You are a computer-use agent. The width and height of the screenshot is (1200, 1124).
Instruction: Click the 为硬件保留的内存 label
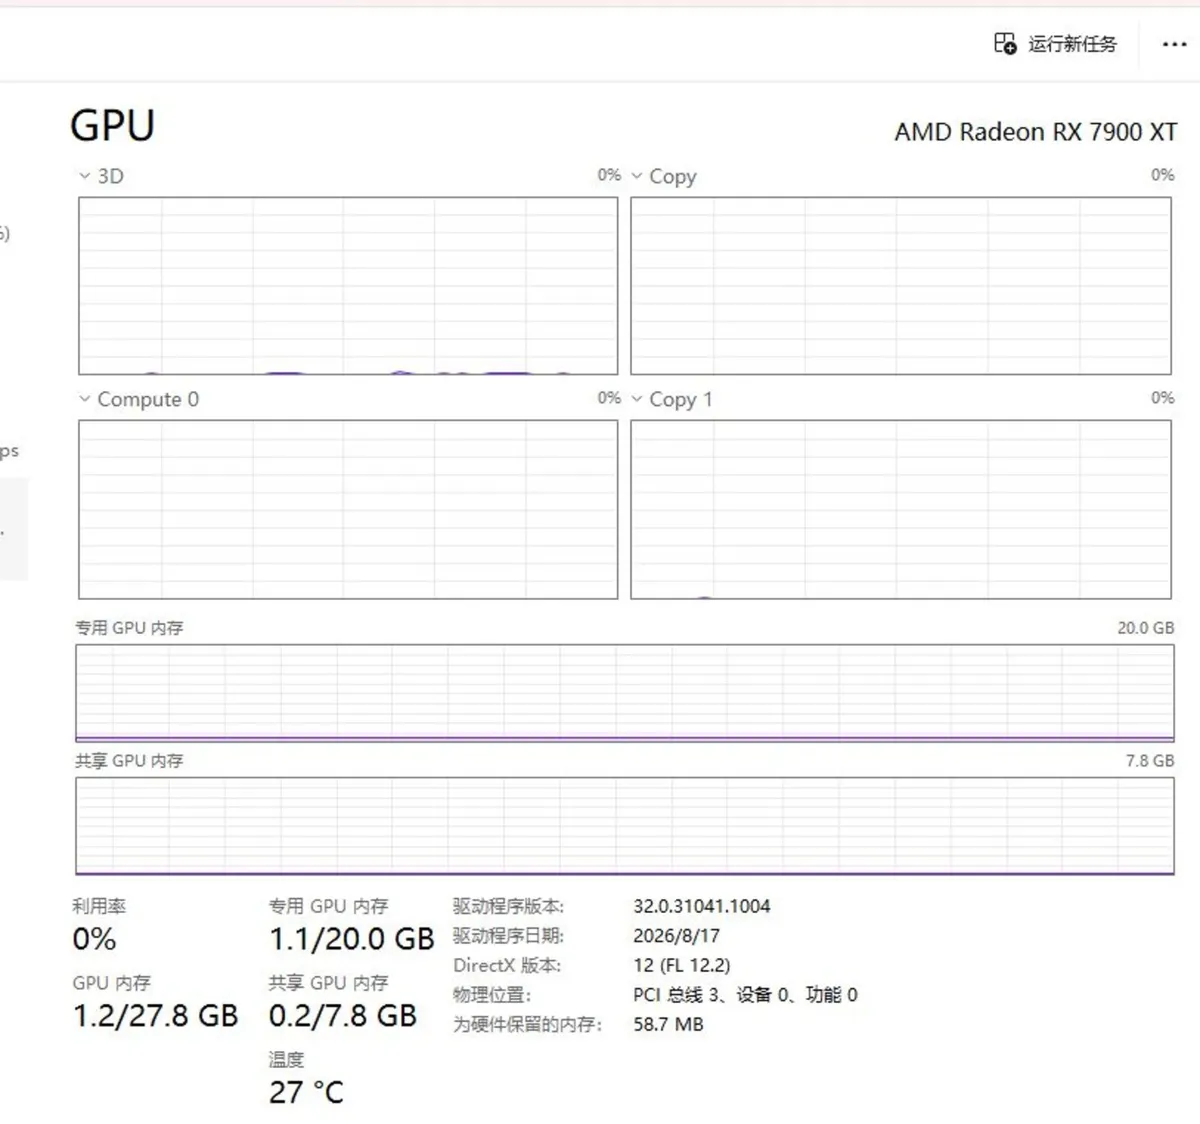point(527,1025)
